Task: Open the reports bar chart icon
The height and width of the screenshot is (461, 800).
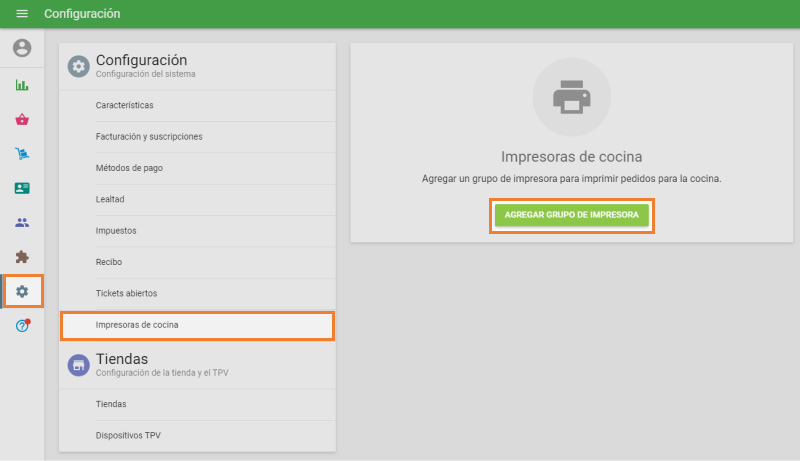Action: pos(22,85)
